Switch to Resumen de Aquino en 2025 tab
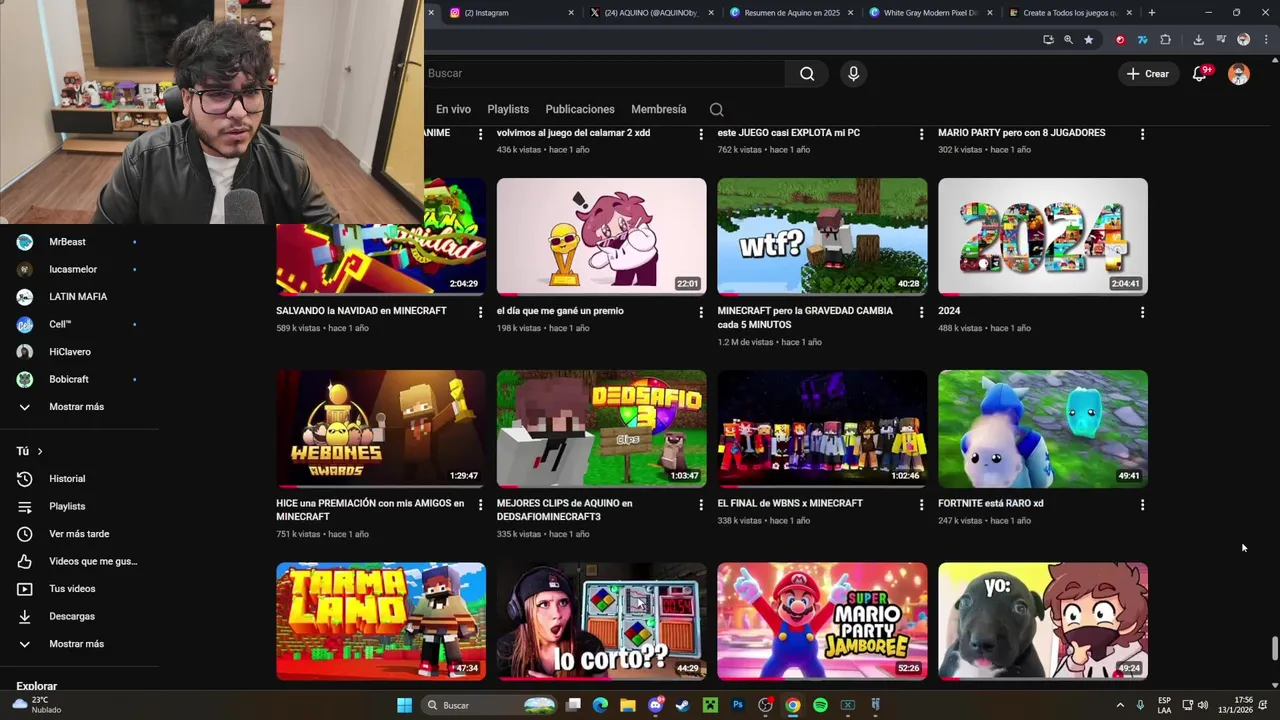The height and width of the screenshot is (720, 1280). [790, 13]
